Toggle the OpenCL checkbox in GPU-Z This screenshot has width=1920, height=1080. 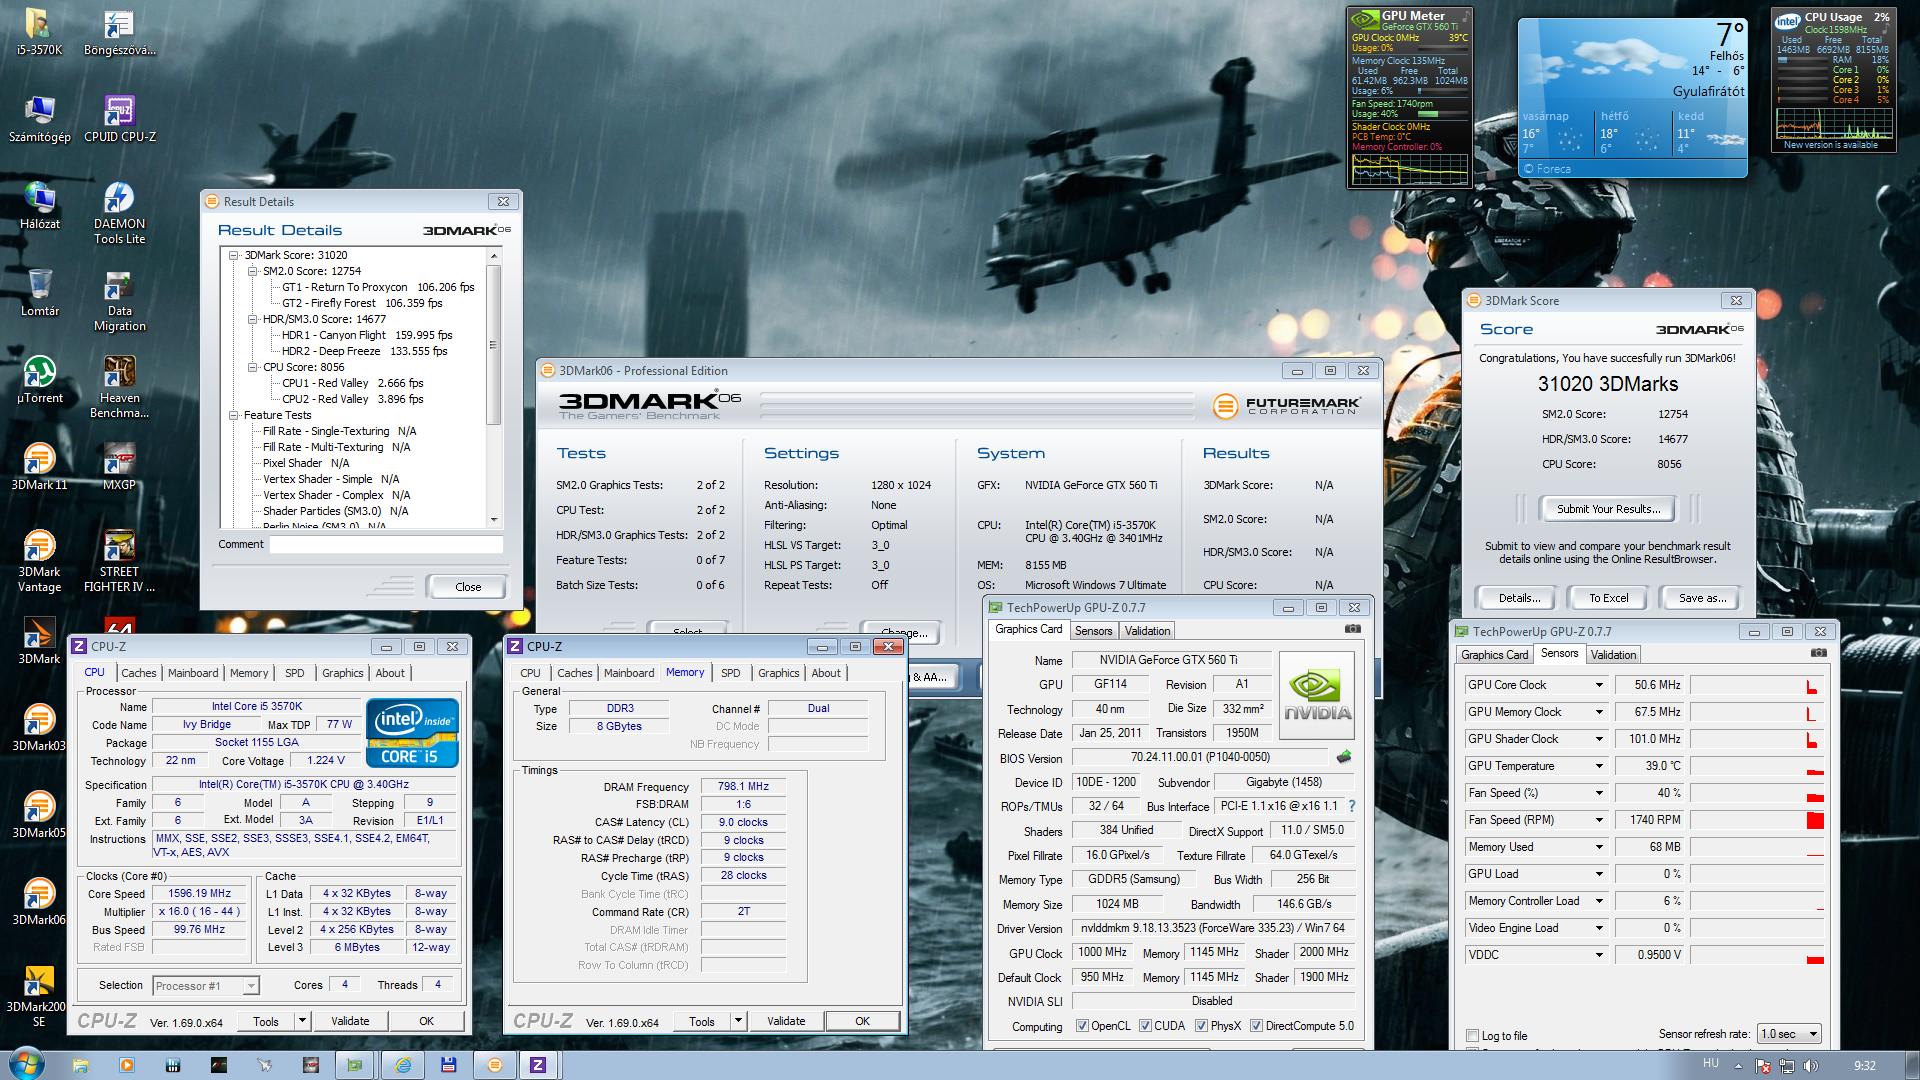[x=1082, y=1026]
